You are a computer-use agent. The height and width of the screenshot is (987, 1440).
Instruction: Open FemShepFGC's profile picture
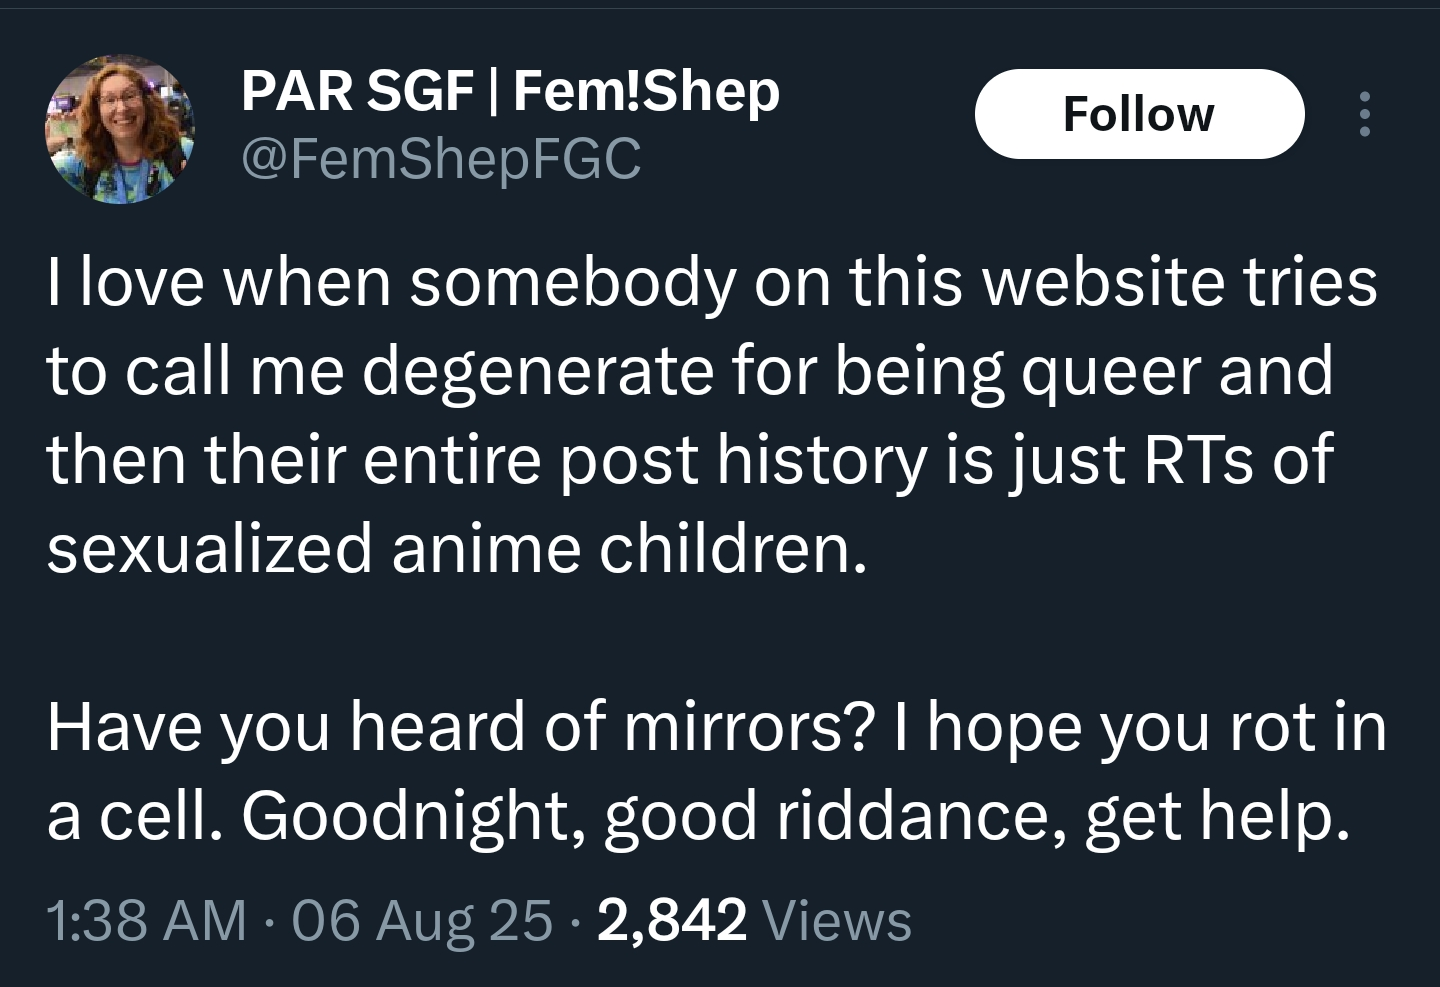119,129
